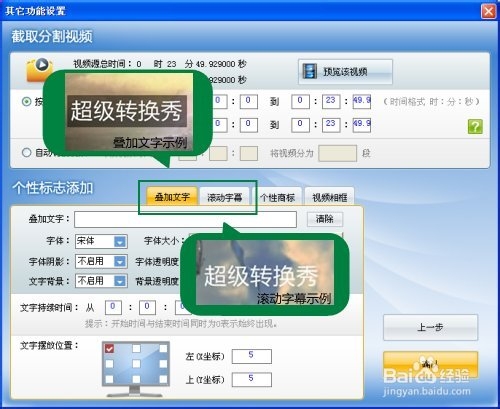
Task: Click the 个性标志添加 heading
Action: [53, 188]
